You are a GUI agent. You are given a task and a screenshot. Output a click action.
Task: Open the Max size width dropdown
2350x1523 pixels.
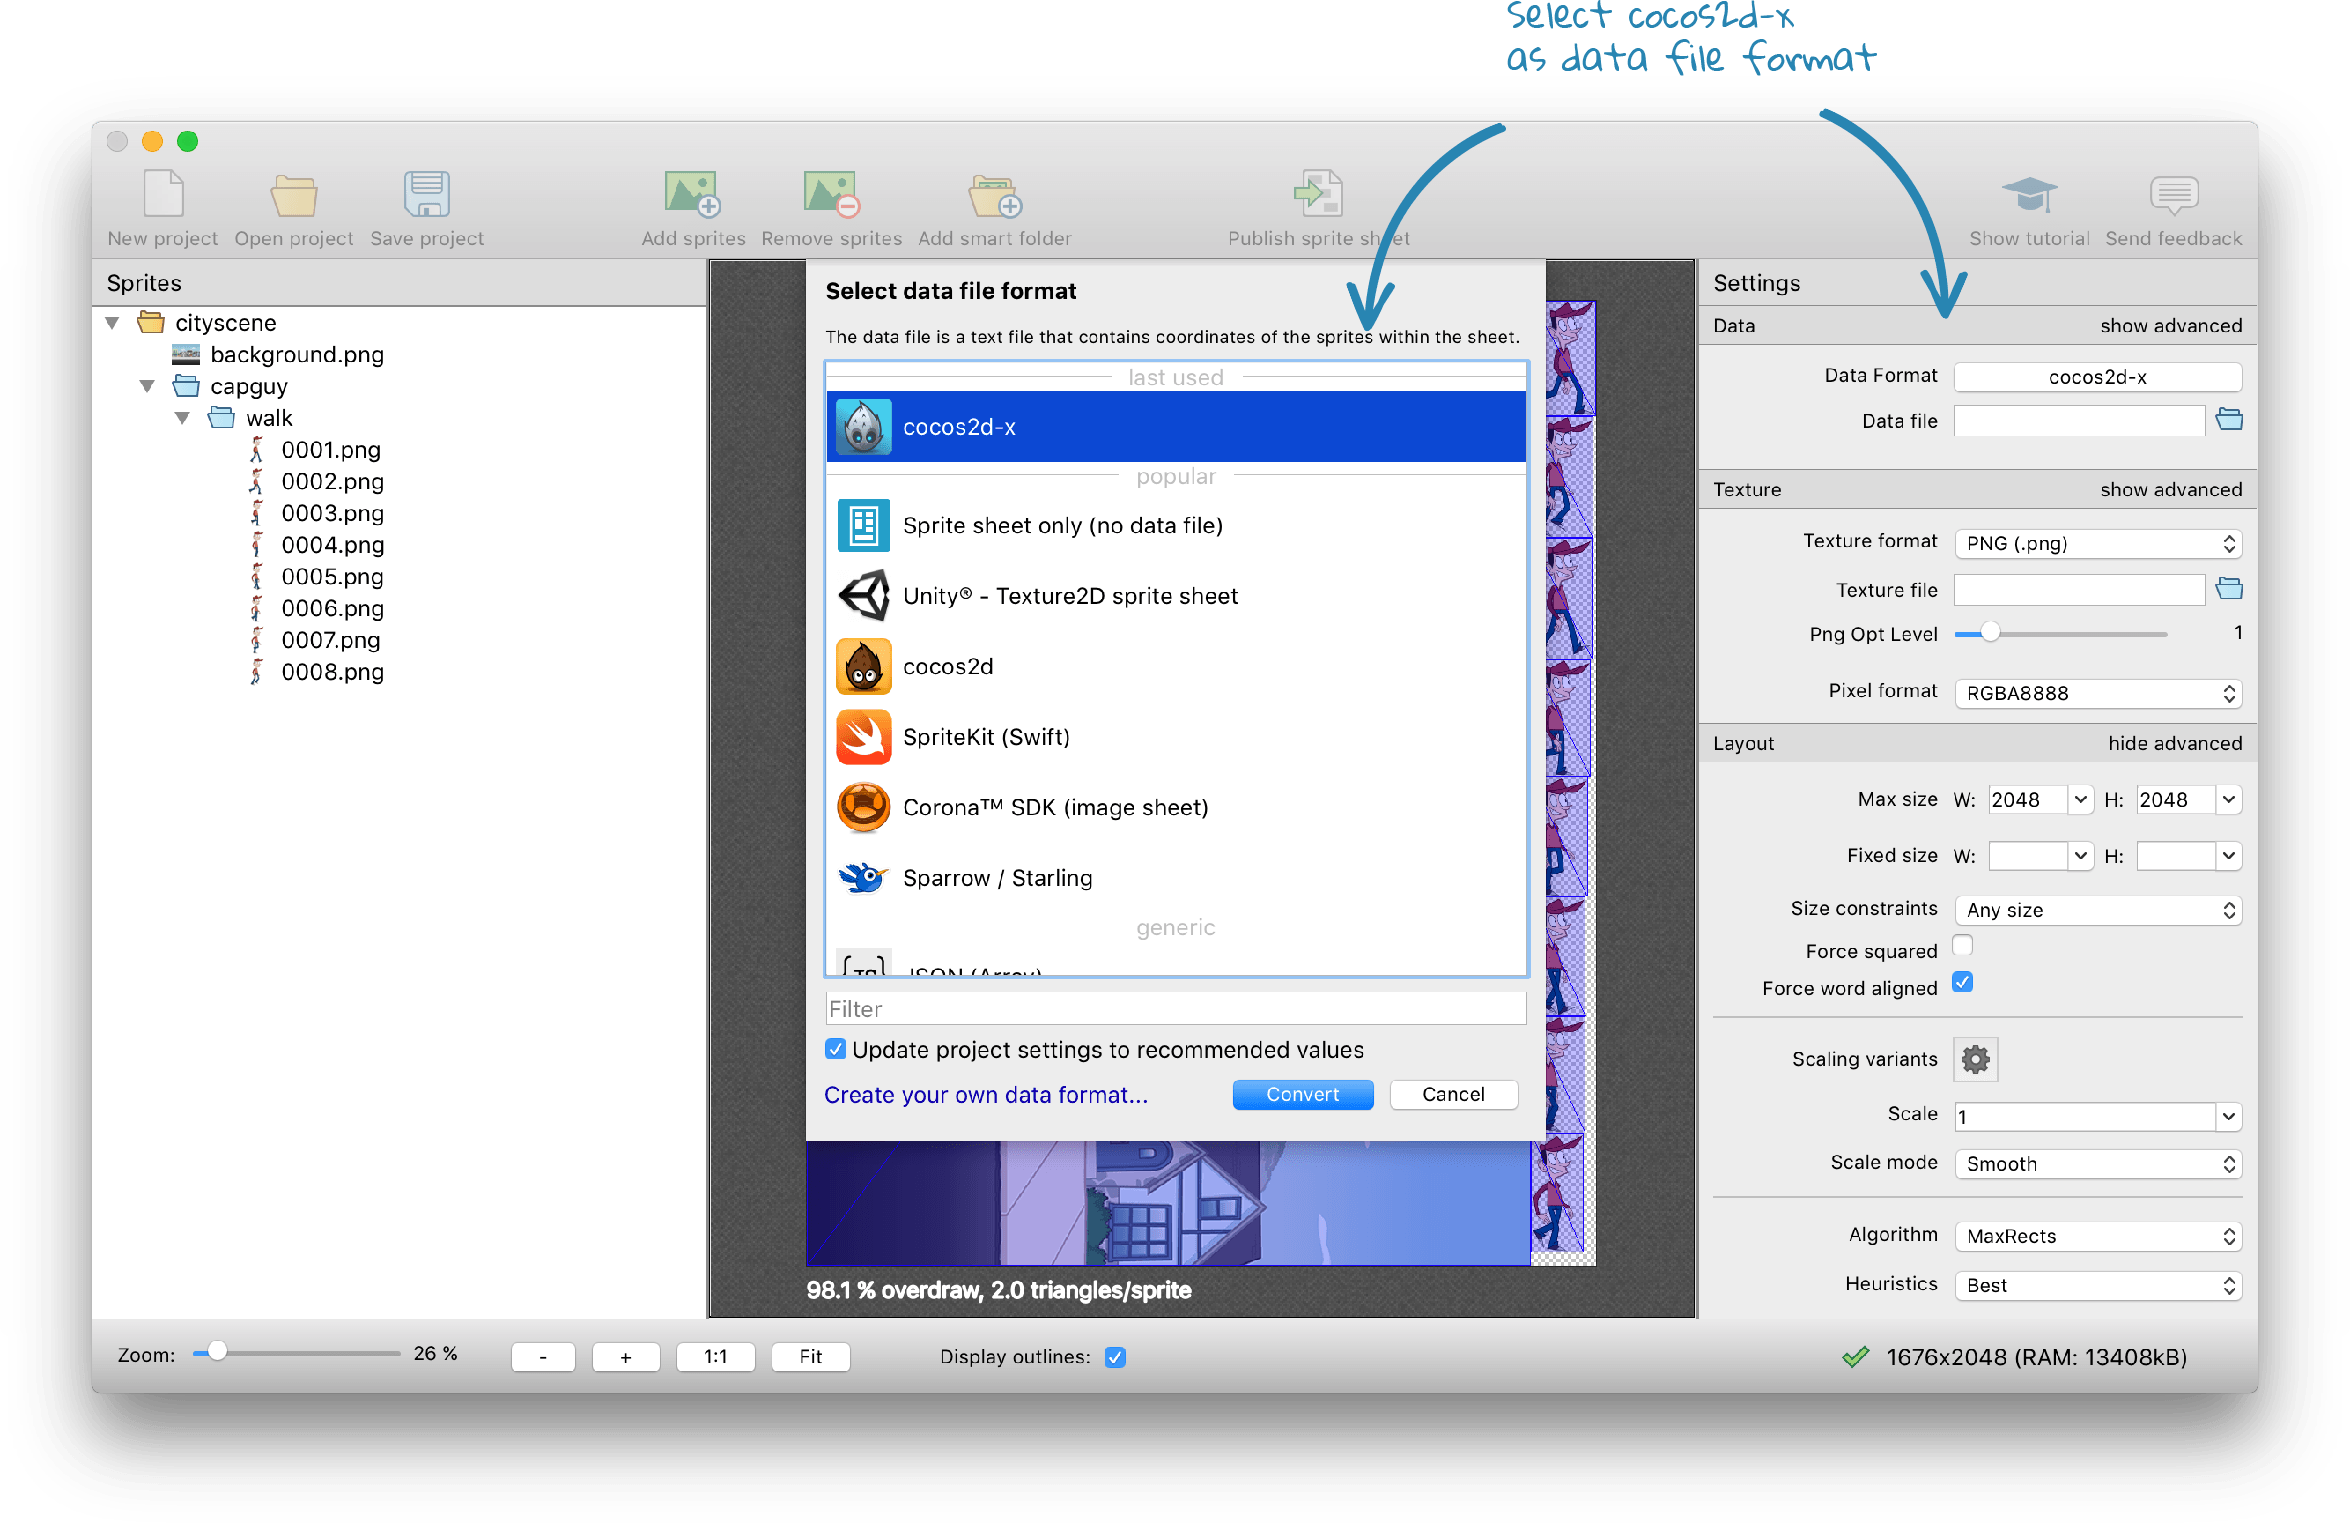click(x=2081, y=799)
